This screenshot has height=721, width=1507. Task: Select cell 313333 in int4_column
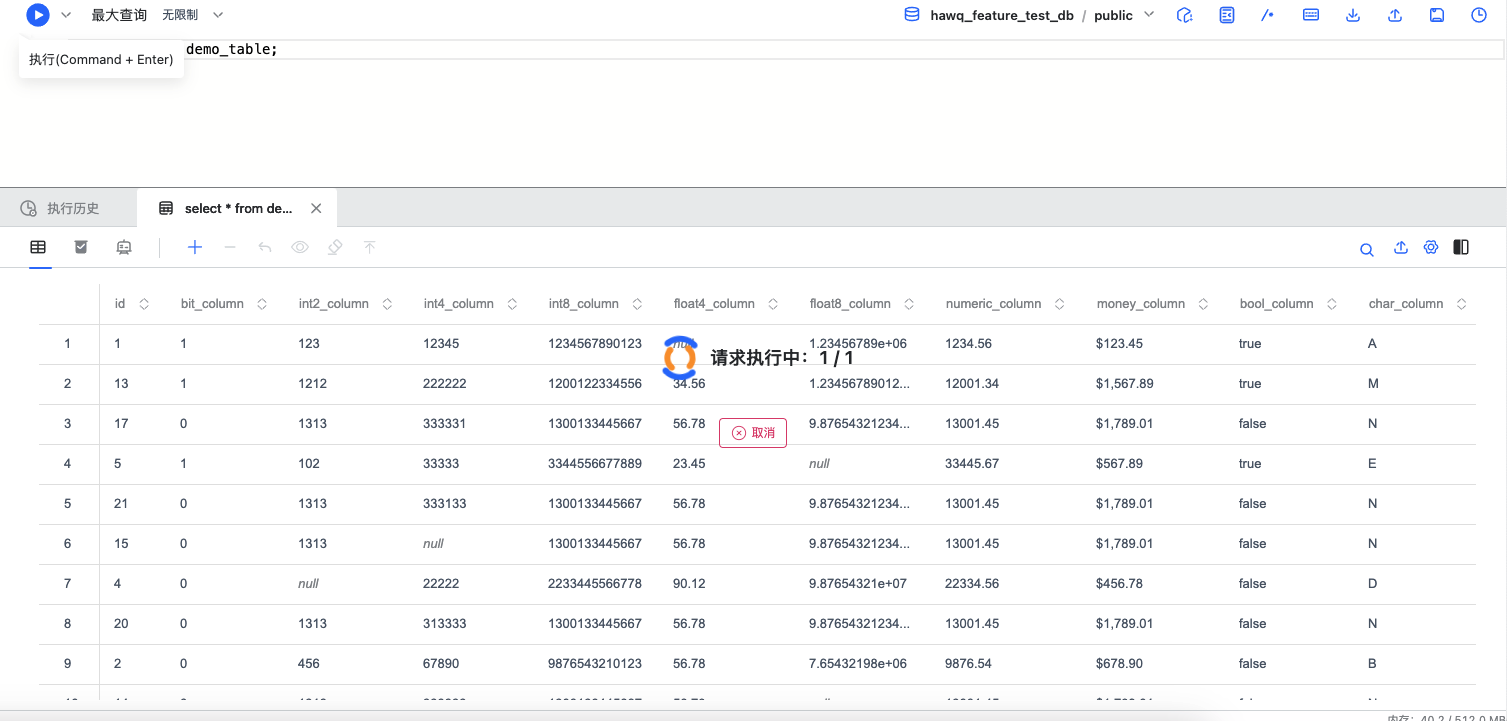(445, 624)
